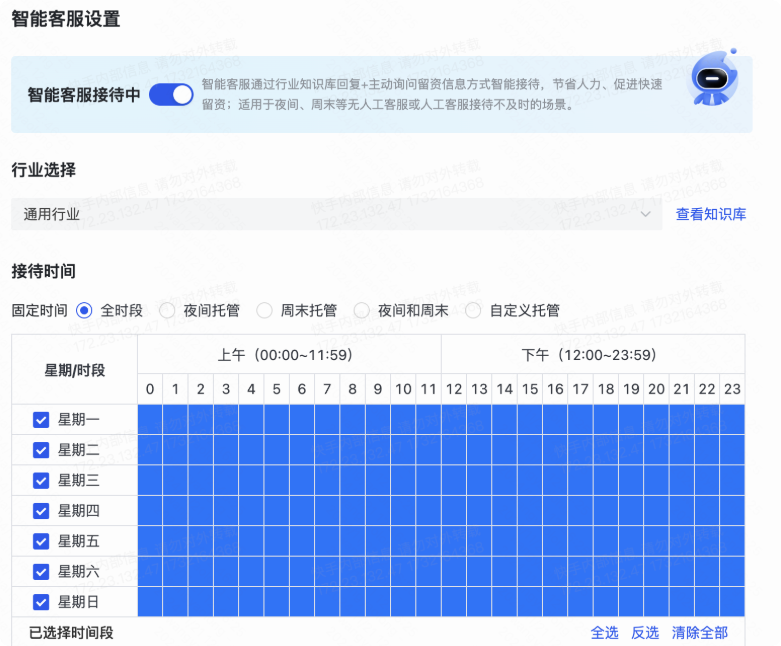
Task: Uncheck the 星期二 checkbox
Action: 41,450
